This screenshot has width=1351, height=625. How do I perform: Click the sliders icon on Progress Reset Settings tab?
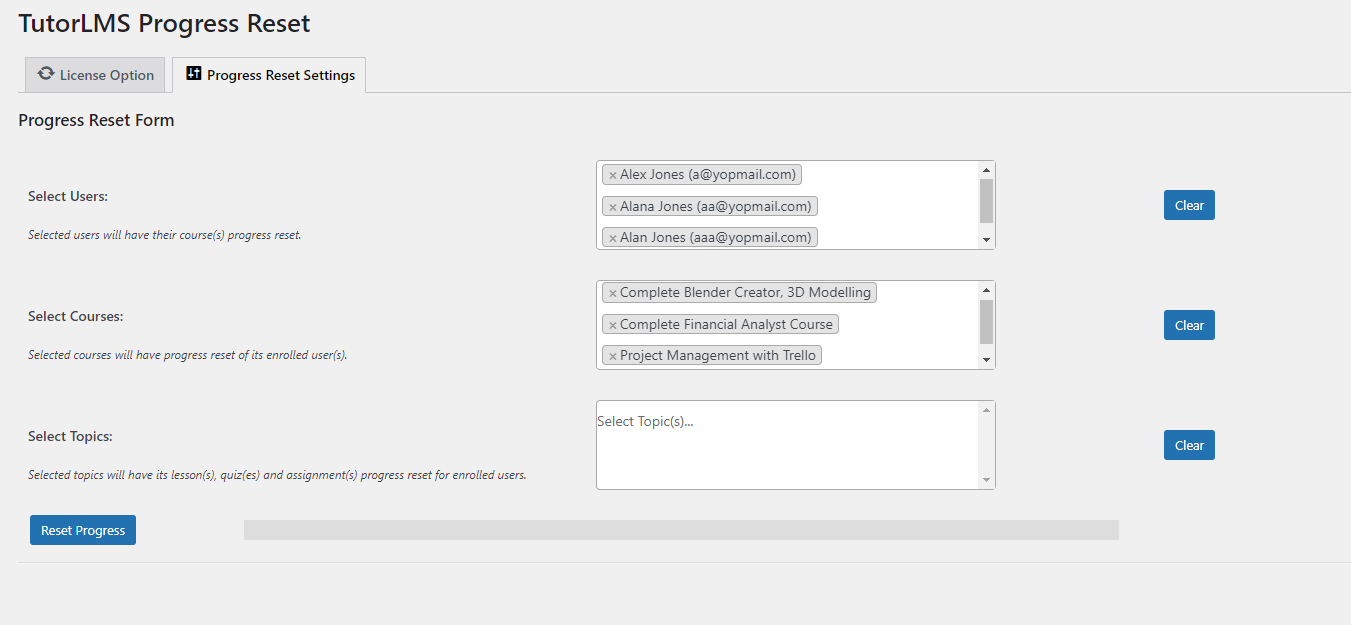tap(194, 74)
